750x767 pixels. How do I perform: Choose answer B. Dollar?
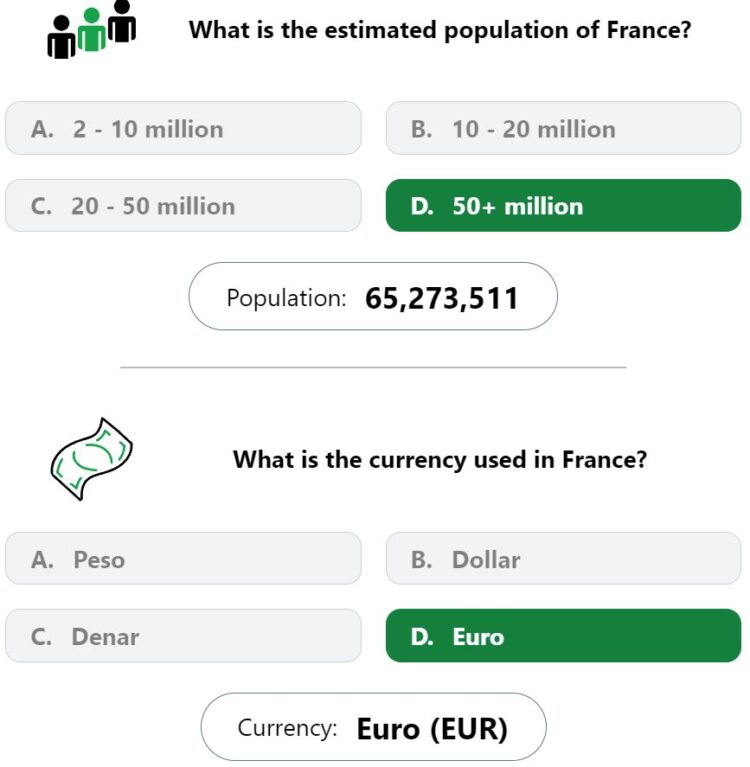564,559
